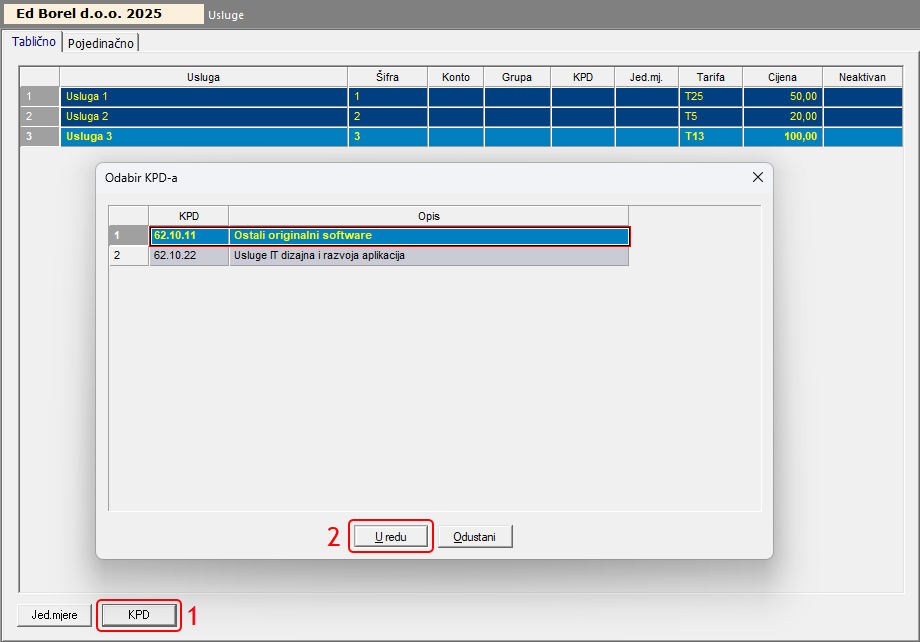Select KPD code 62.10.11 cell

tap(188, 236)
